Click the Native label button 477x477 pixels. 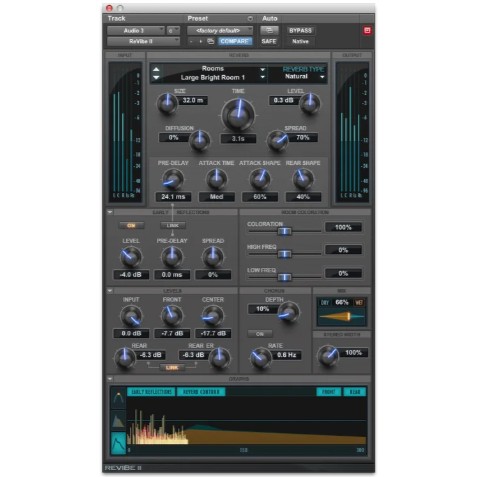300,41
